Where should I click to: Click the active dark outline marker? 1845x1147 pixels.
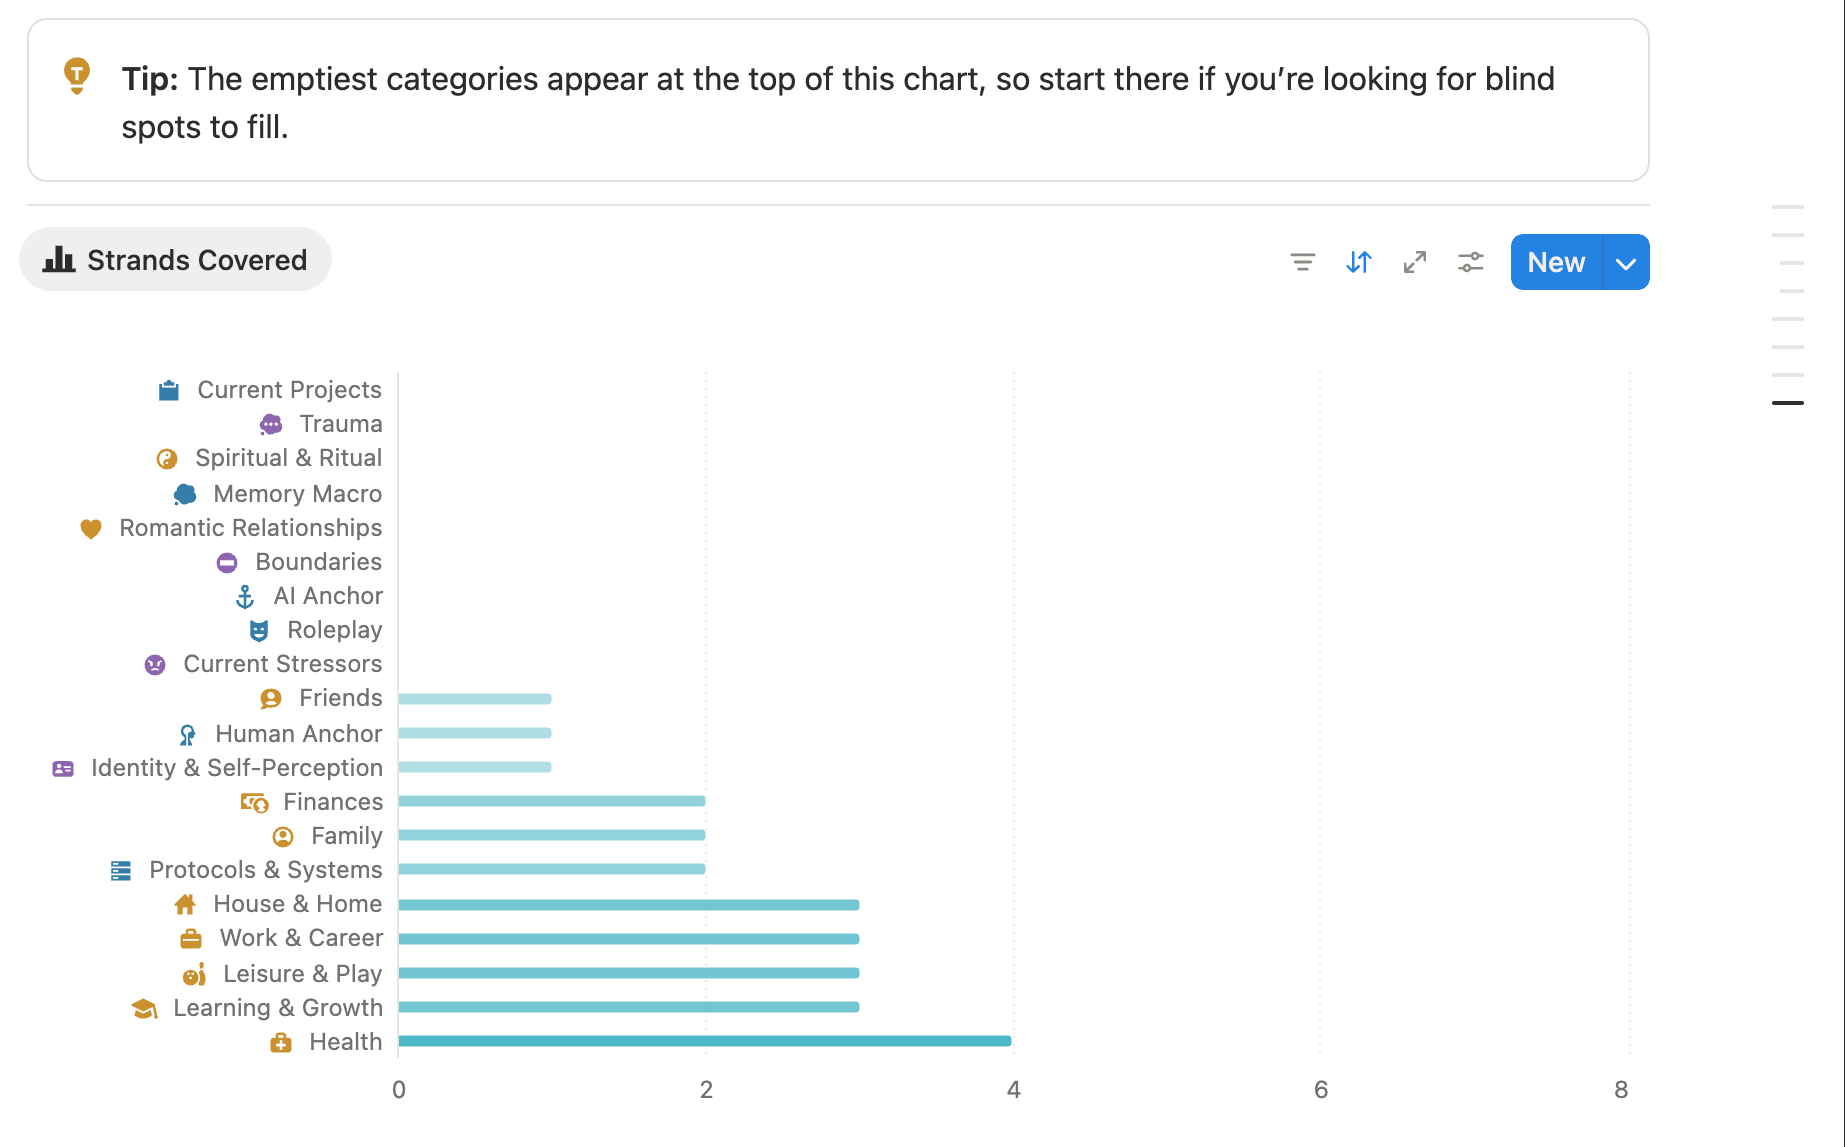1787,403
